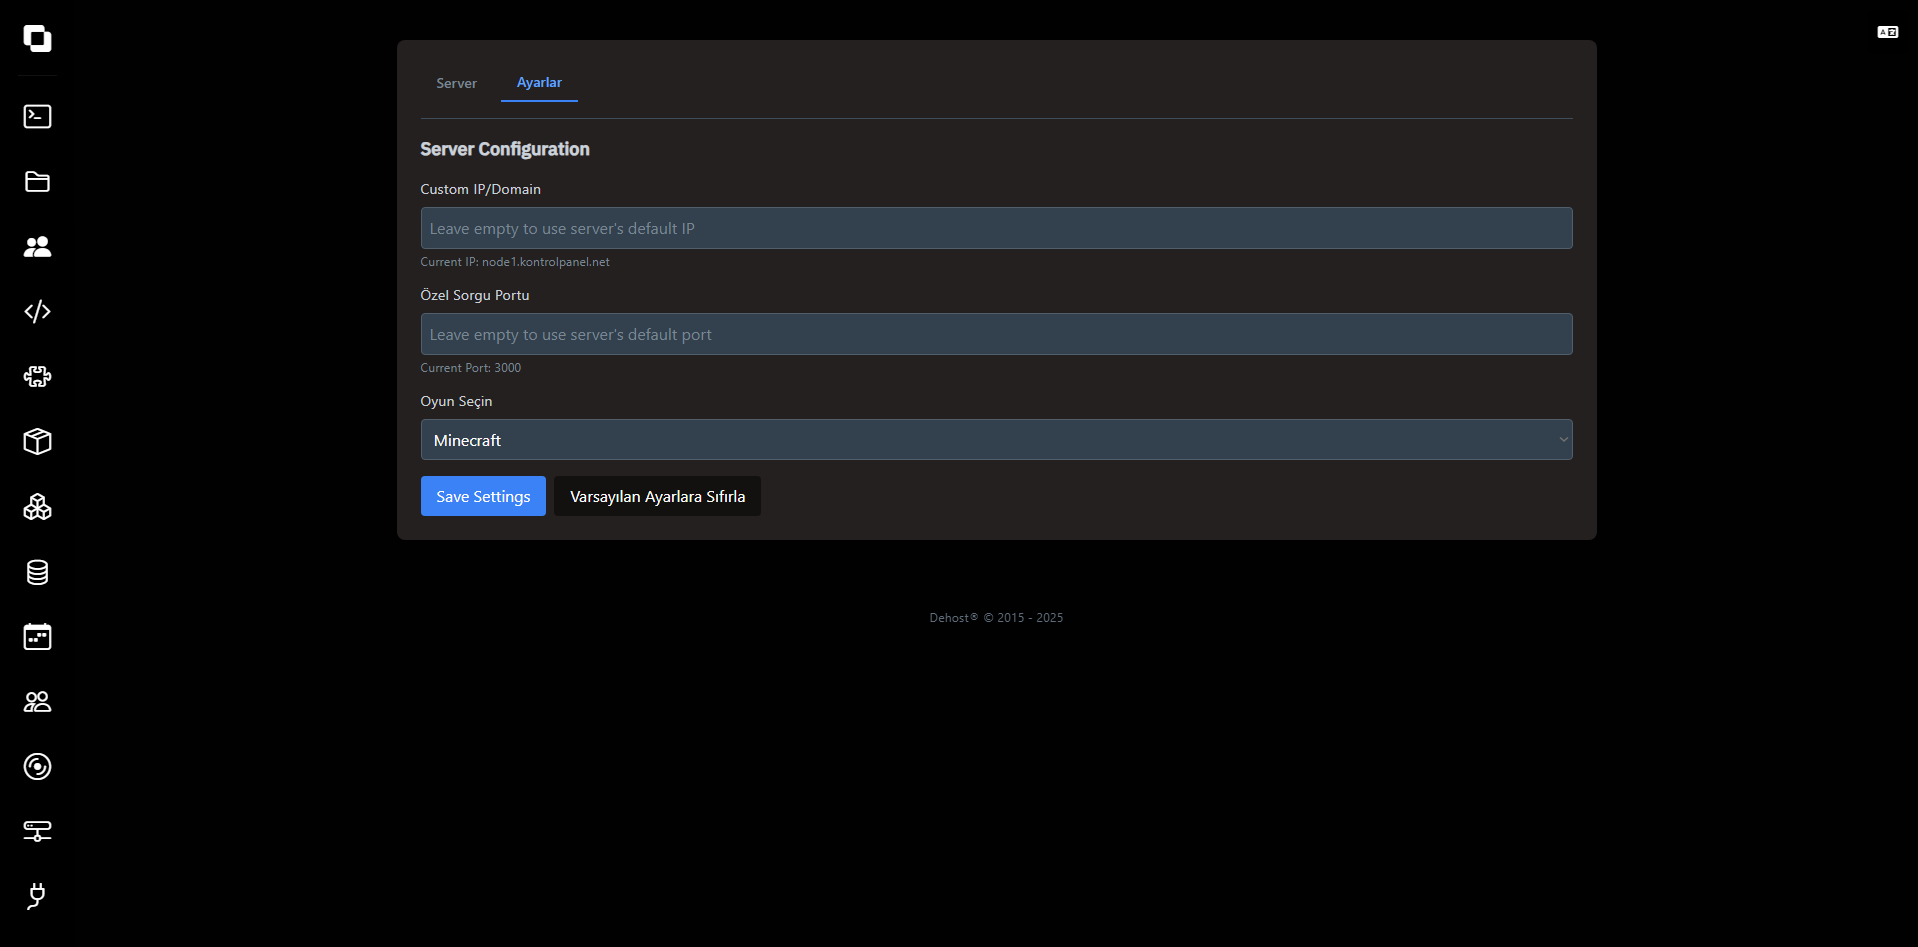
Task: Click the outlined two-people icon
Action: point(37,702)
